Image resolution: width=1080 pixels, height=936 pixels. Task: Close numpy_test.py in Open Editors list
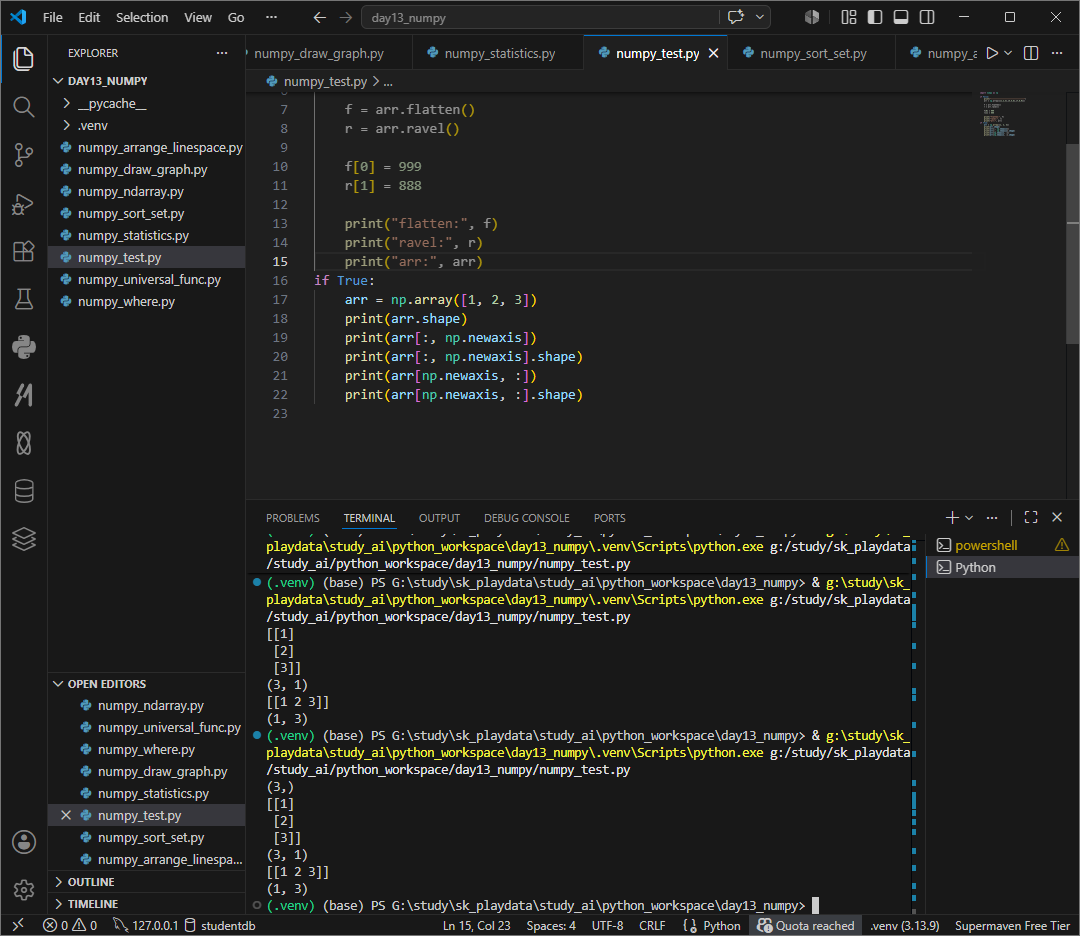coord(66,815)
